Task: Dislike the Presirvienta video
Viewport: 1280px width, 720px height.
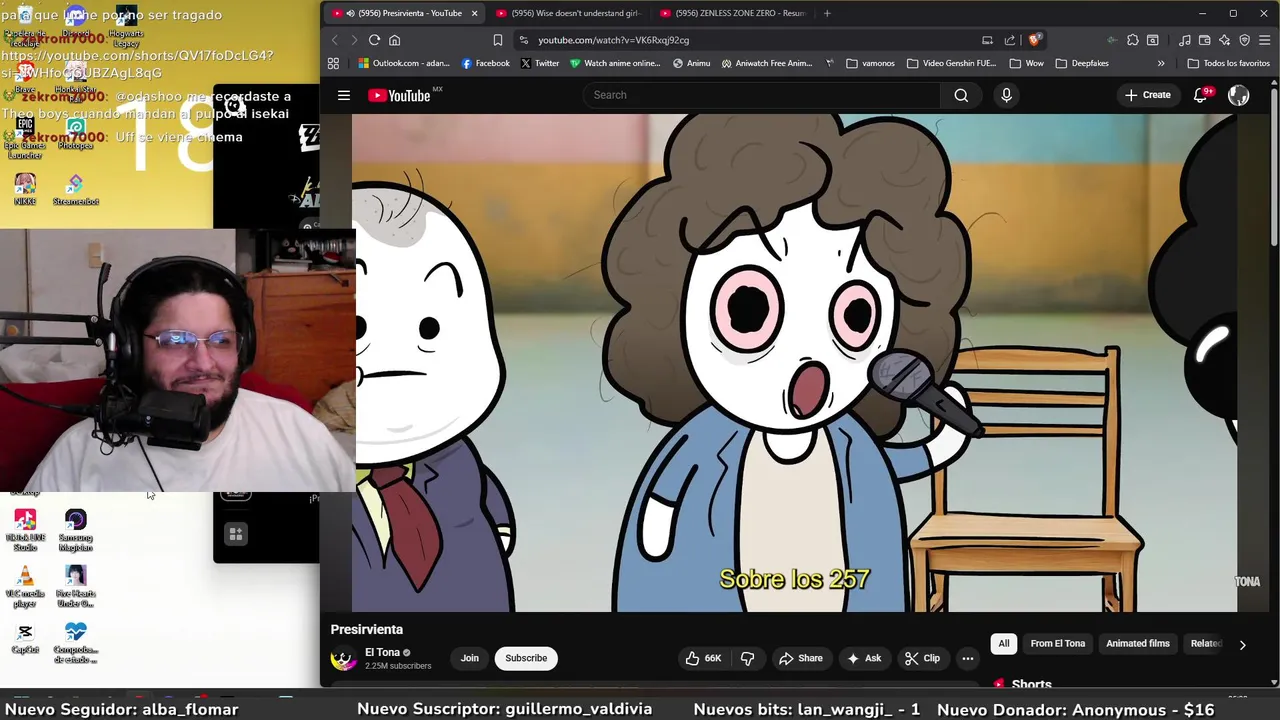Action: pyautogui.click(x=747, y=658)
